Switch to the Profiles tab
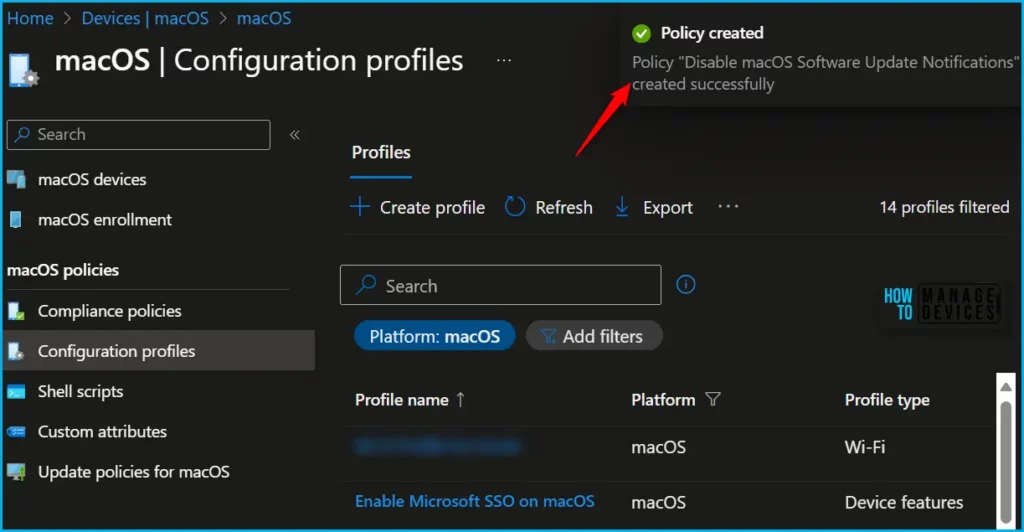 (381, 153)
